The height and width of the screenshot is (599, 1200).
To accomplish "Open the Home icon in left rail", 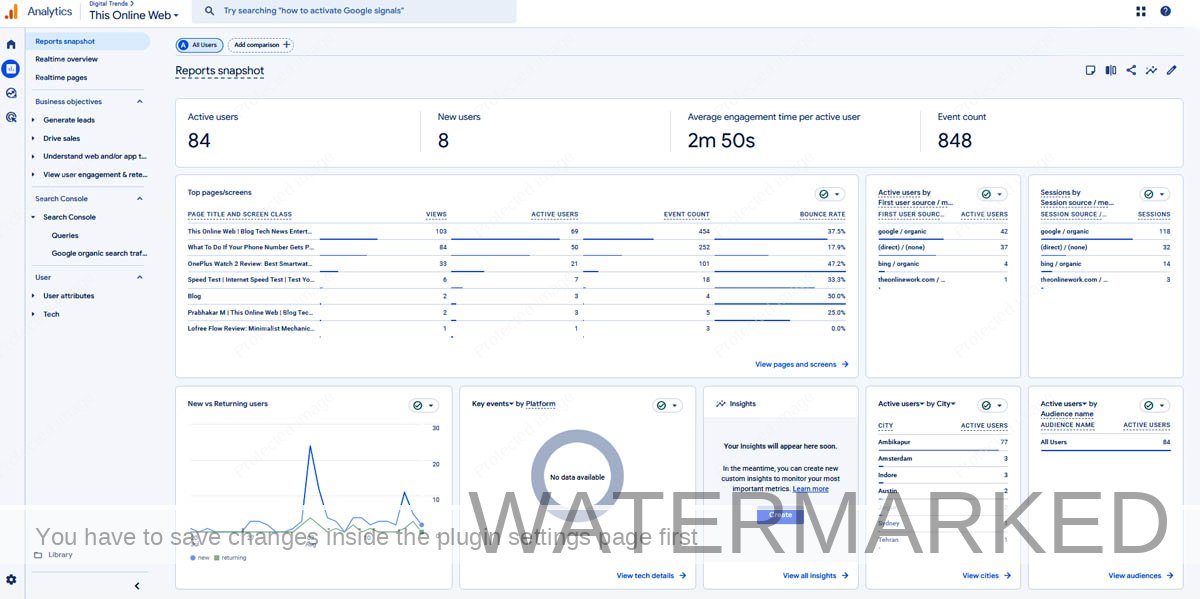I will 11,44.
